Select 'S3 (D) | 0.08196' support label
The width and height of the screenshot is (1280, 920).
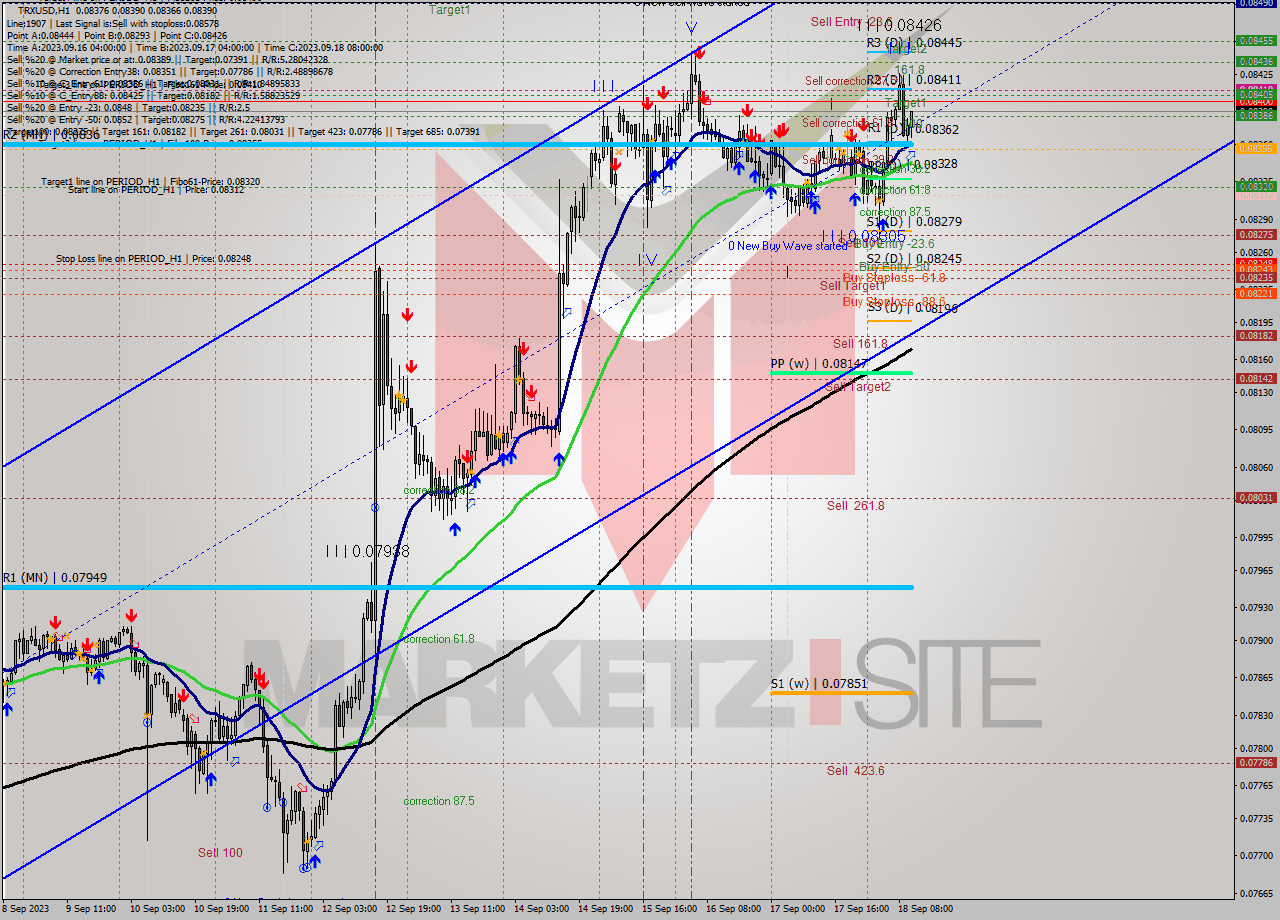click(x=912, y=309)
